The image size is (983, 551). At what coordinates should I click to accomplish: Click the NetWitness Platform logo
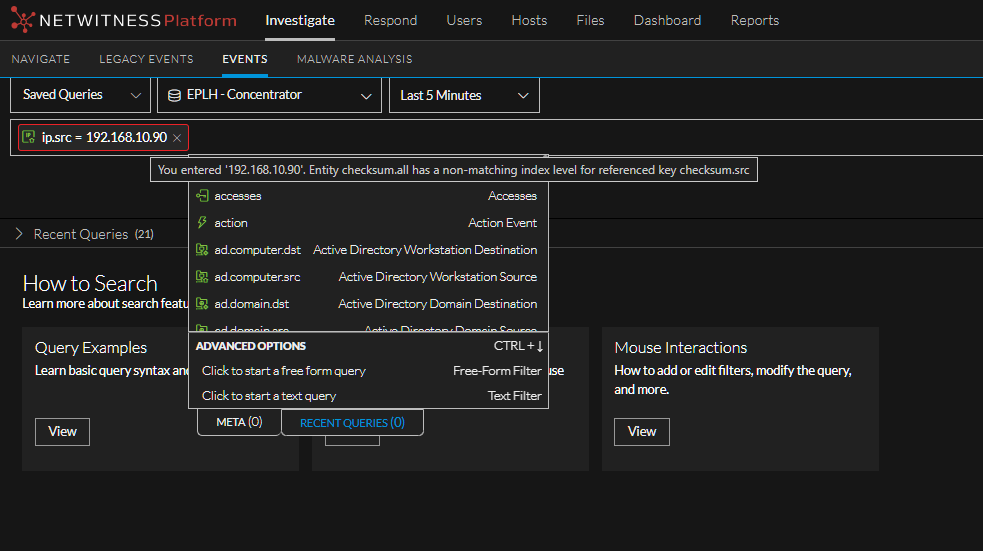tap(124, 20)
